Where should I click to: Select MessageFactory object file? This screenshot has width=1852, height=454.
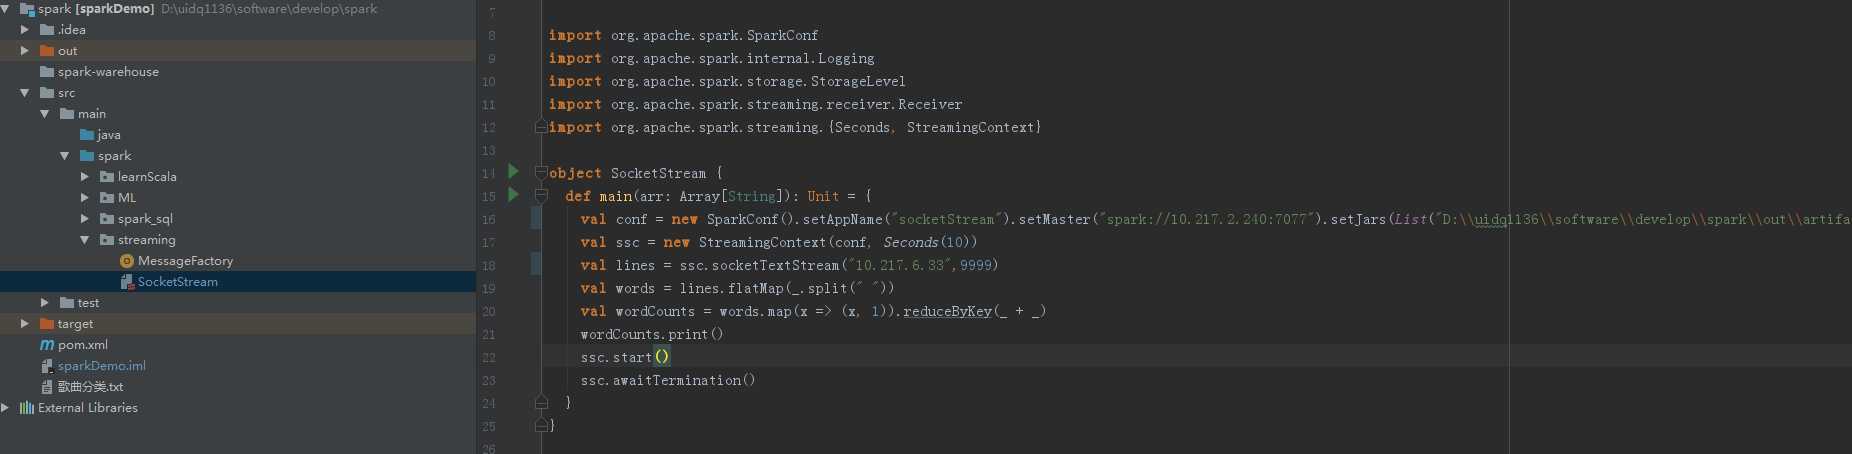(185, 261)
